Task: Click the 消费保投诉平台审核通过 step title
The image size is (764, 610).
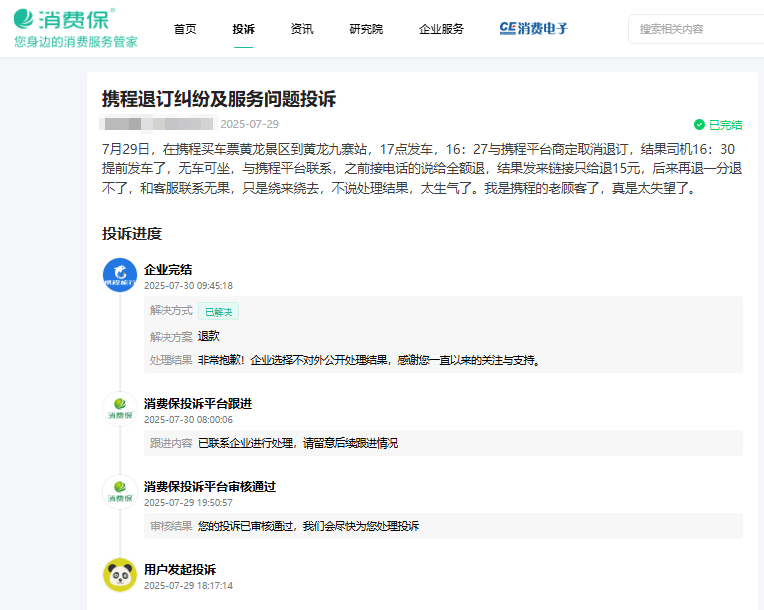Action: click(x=210, y=486)
